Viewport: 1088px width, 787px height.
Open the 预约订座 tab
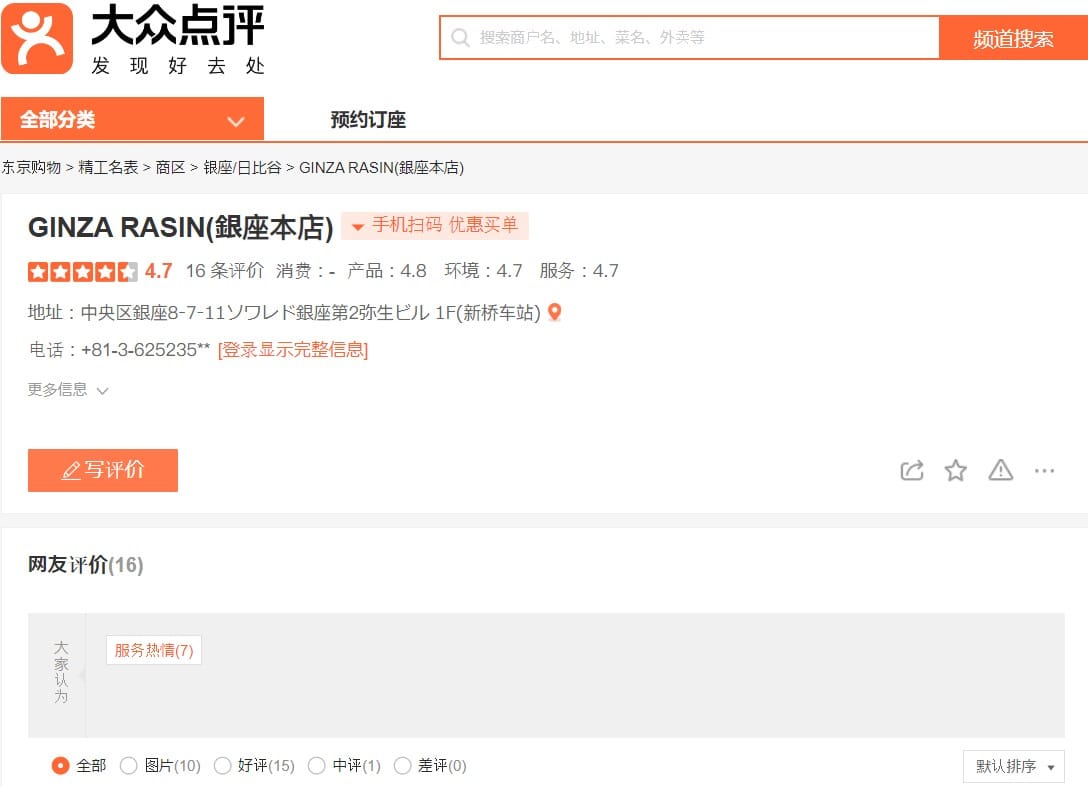pyautogui.click(x=368, y=119)
